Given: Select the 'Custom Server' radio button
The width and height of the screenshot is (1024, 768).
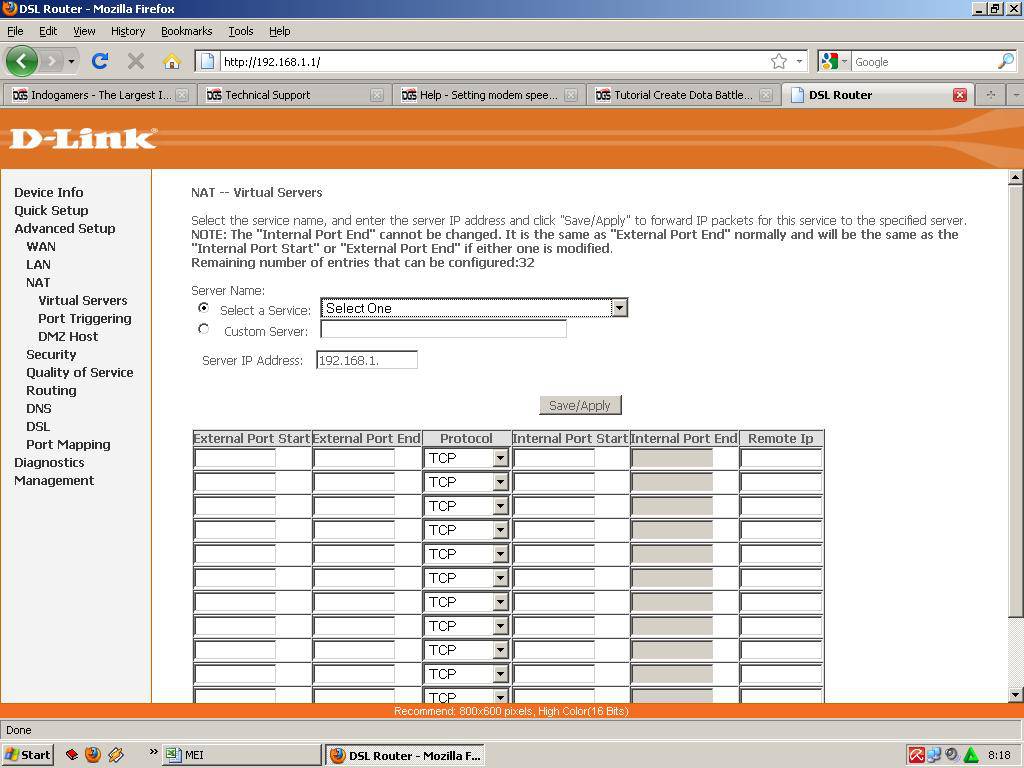Looking at the screenshot, I should (204, 328).
